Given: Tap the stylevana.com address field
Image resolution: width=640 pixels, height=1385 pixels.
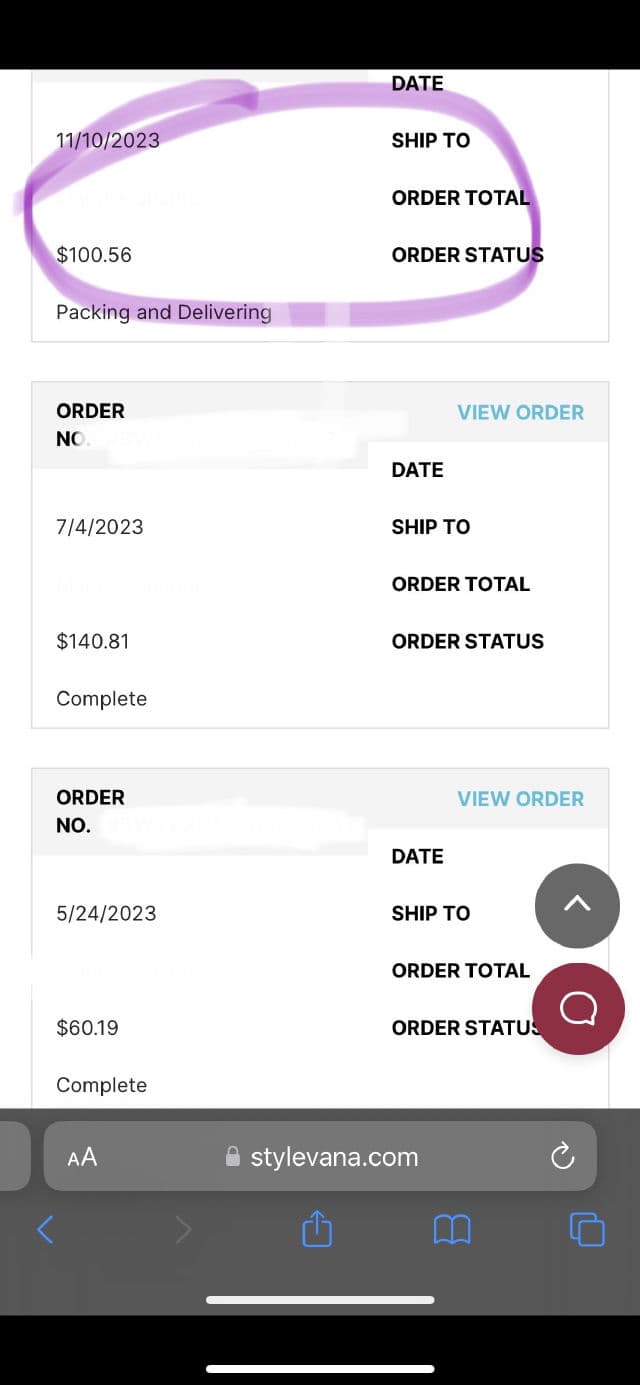Looking at the screenshot, I should [x=334, y=1157].
